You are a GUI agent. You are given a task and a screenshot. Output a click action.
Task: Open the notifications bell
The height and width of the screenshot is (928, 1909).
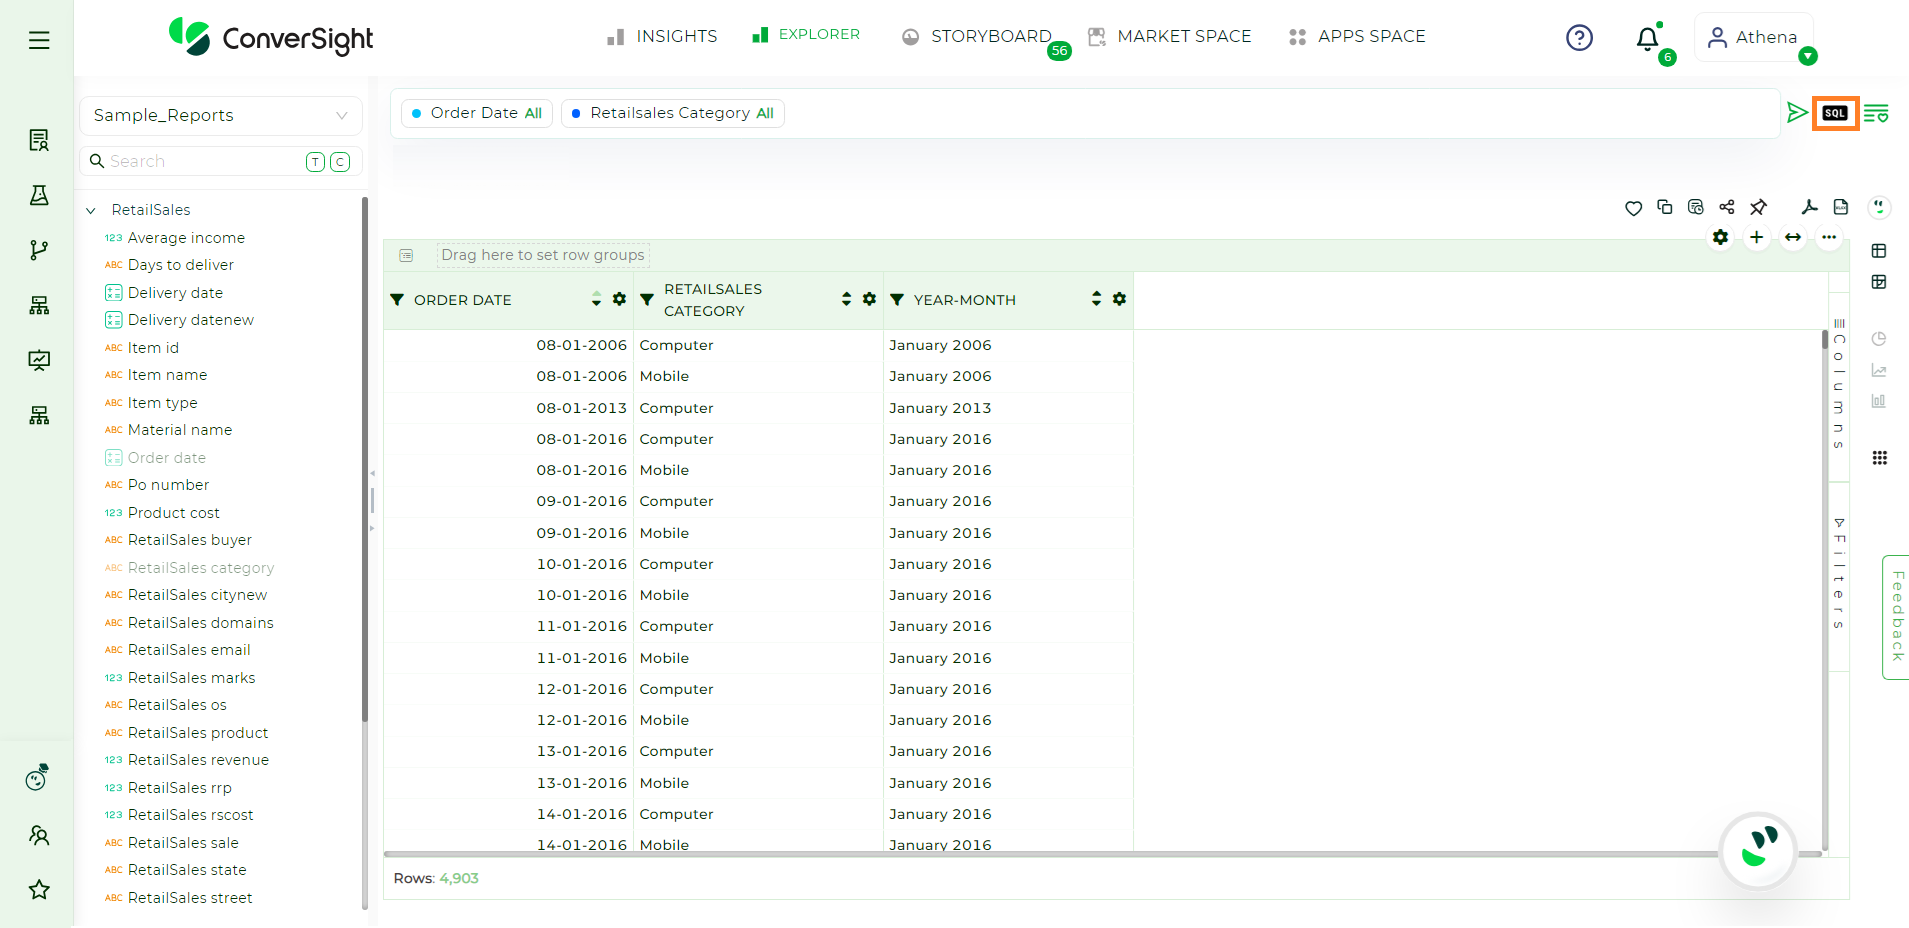1647,39
